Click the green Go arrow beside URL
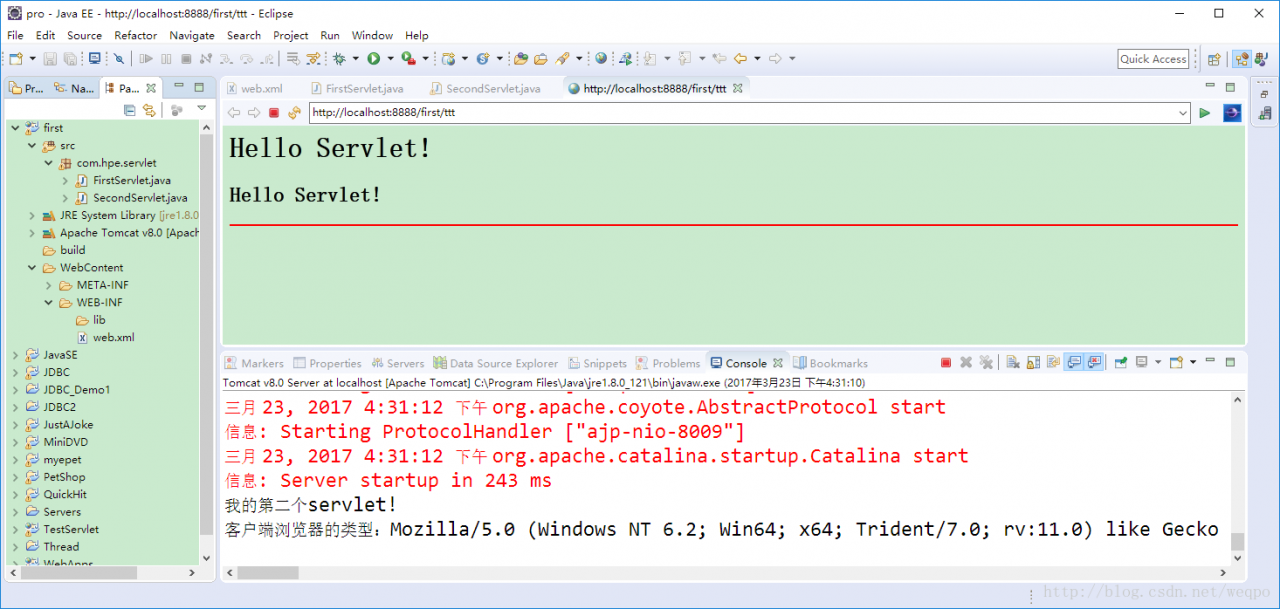The image size is (1280, 609). pos(1204,113)
